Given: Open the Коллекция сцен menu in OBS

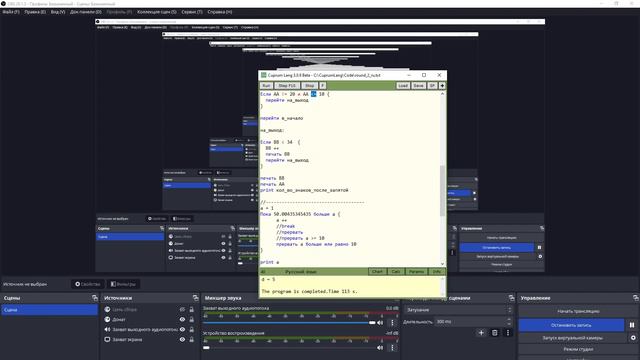Looking at the screenshot, I should [x=157, y=12].
